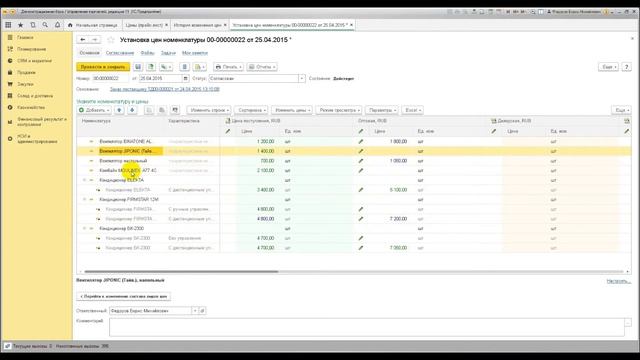
Task: Open the sections grid menu icon
Action: [x=8, y=25]
